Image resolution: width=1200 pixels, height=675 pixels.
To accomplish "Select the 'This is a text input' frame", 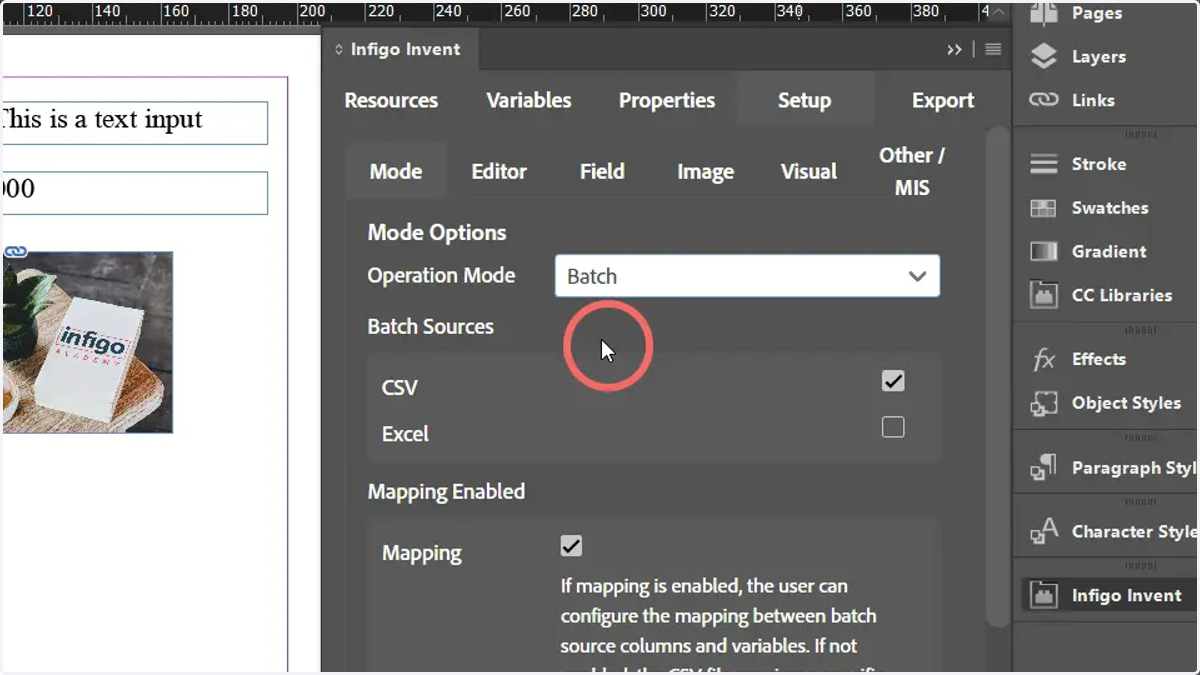I will 135,123.
